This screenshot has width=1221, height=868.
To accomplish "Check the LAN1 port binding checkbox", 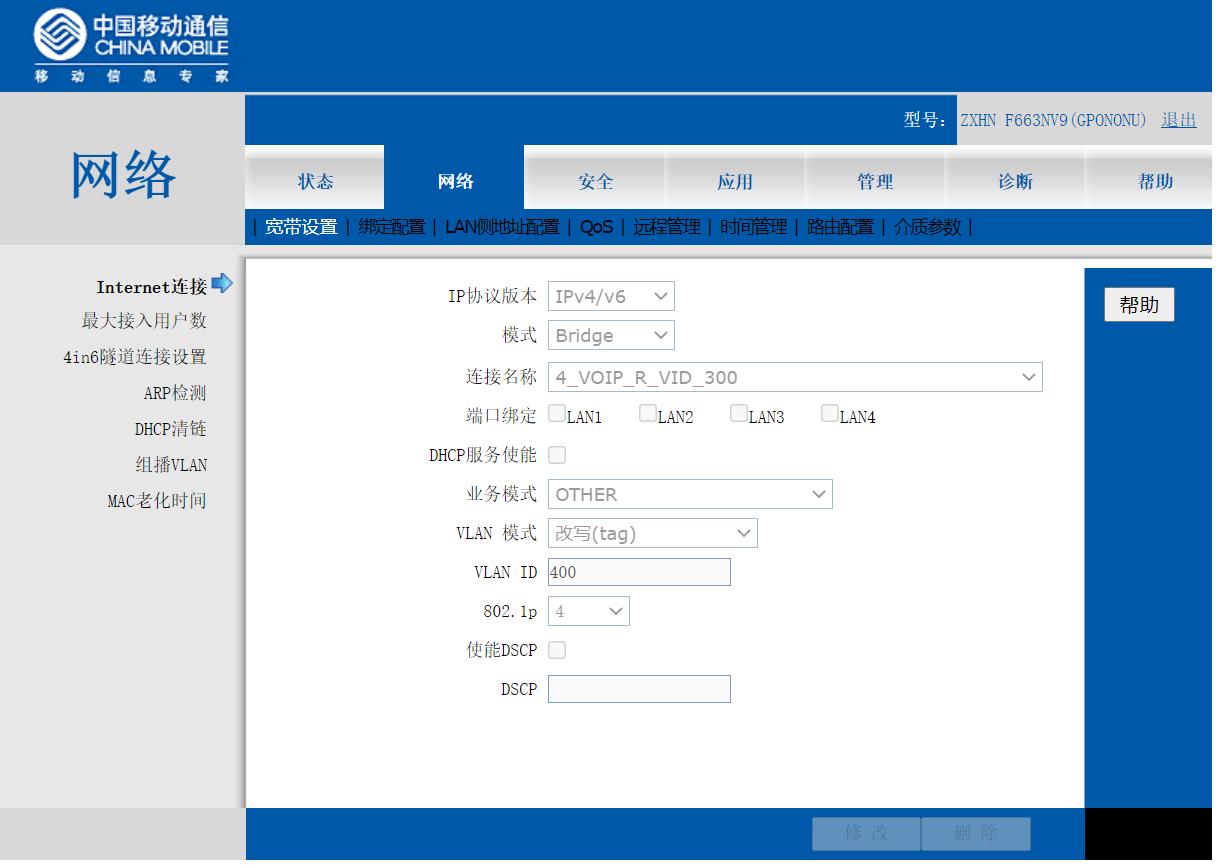I will 558,413.
